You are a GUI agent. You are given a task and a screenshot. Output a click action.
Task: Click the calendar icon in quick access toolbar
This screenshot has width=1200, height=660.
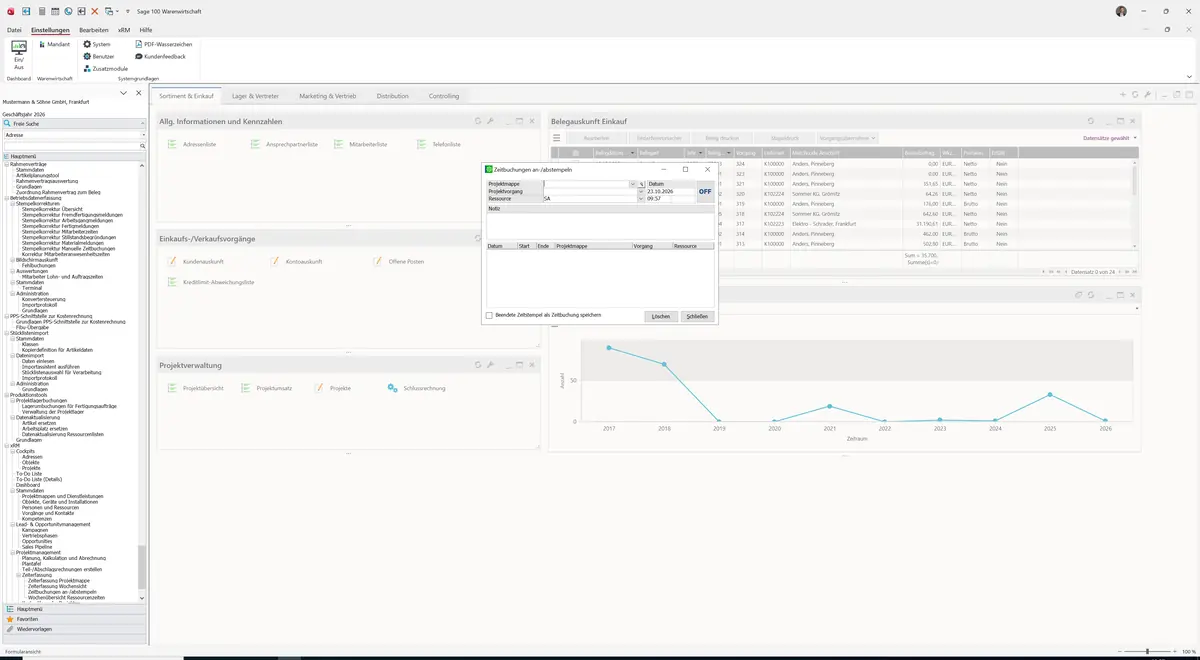[54, 11]
